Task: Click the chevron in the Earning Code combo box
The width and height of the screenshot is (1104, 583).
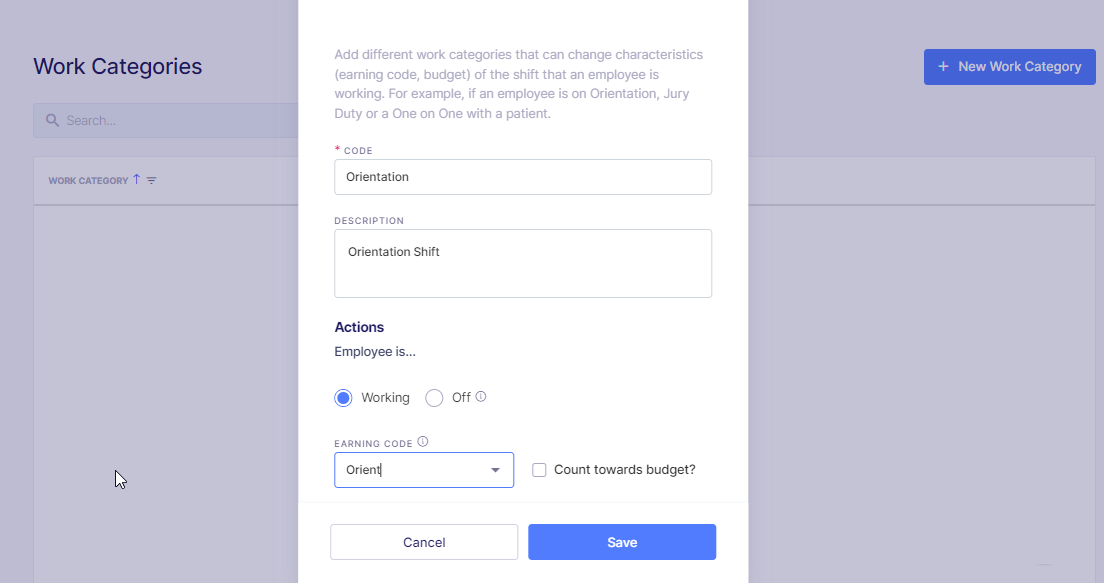Action: [495, 470]
